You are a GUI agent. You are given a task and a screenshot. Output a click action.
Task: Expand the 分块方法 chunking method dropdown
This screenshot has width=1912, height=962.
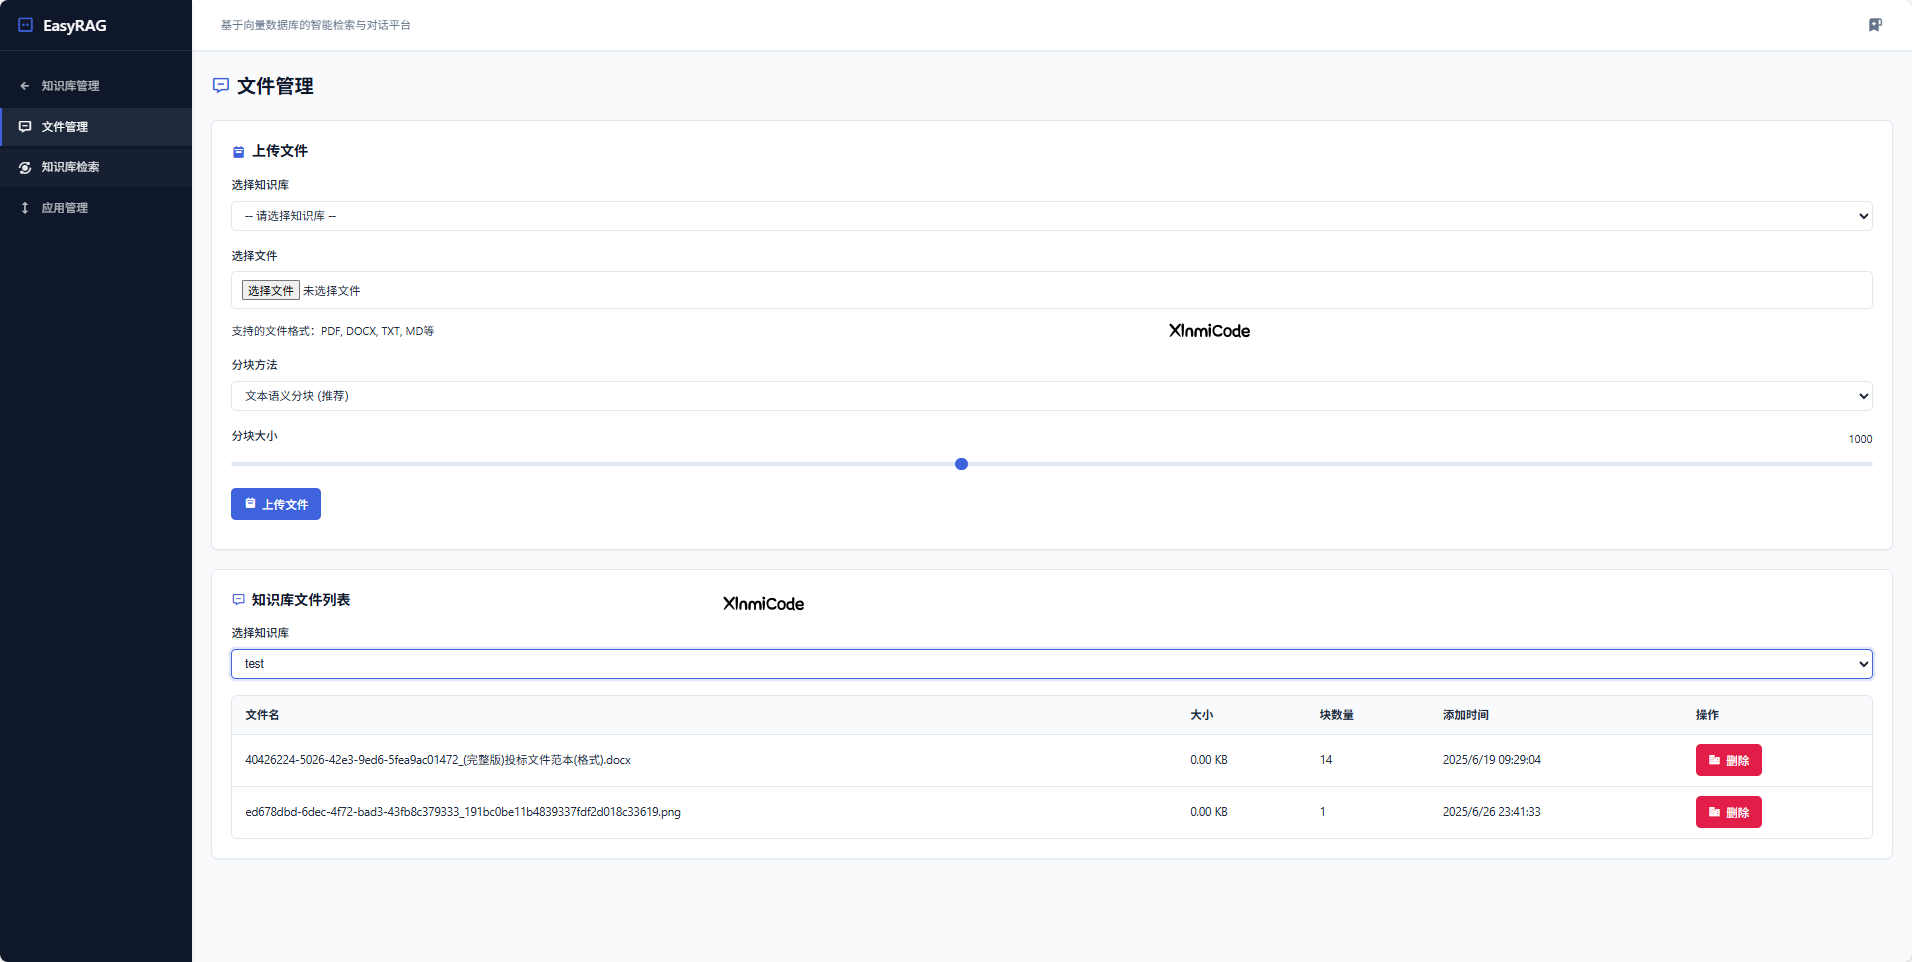1051,396
